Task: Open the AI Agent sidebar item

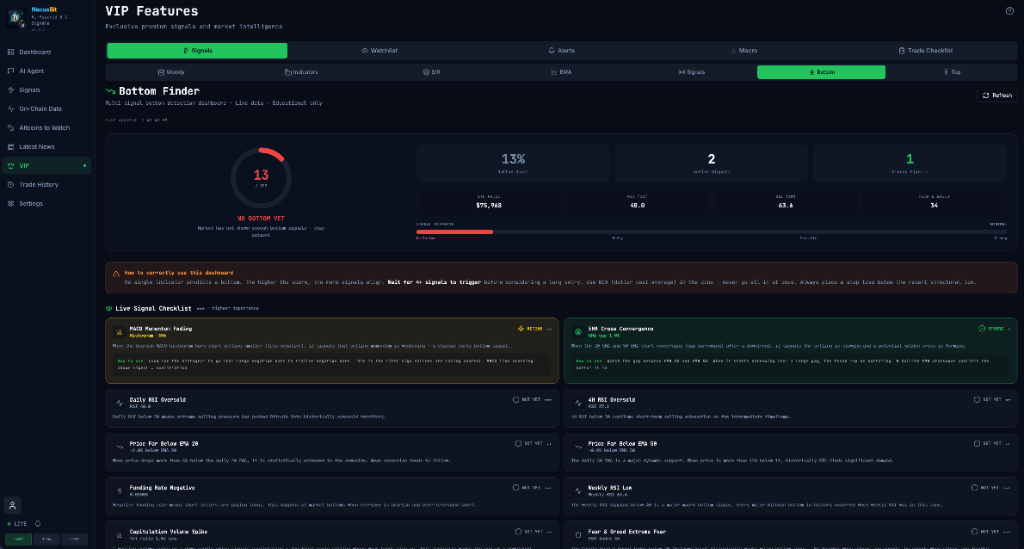Action: pyautogui.click(x=46, y=71)
